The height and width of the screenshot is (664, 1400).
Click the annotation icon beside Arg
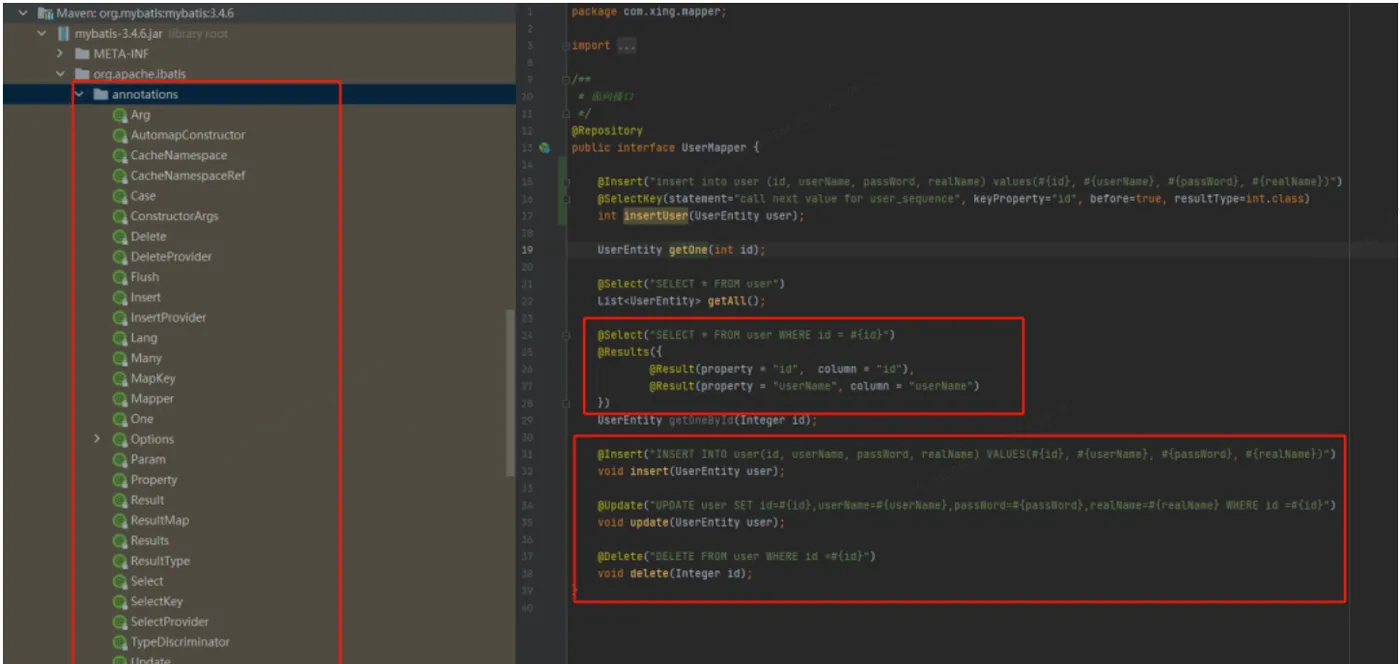120,115
